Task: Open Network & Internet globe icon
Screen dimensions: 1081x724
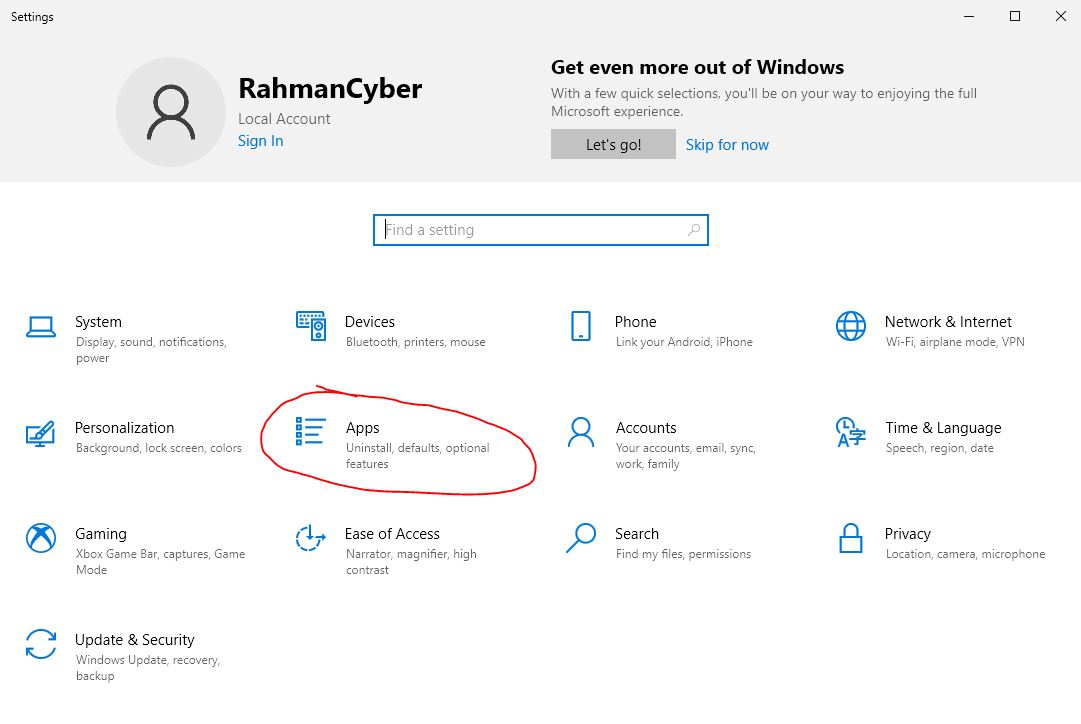Action: (851, 325)
